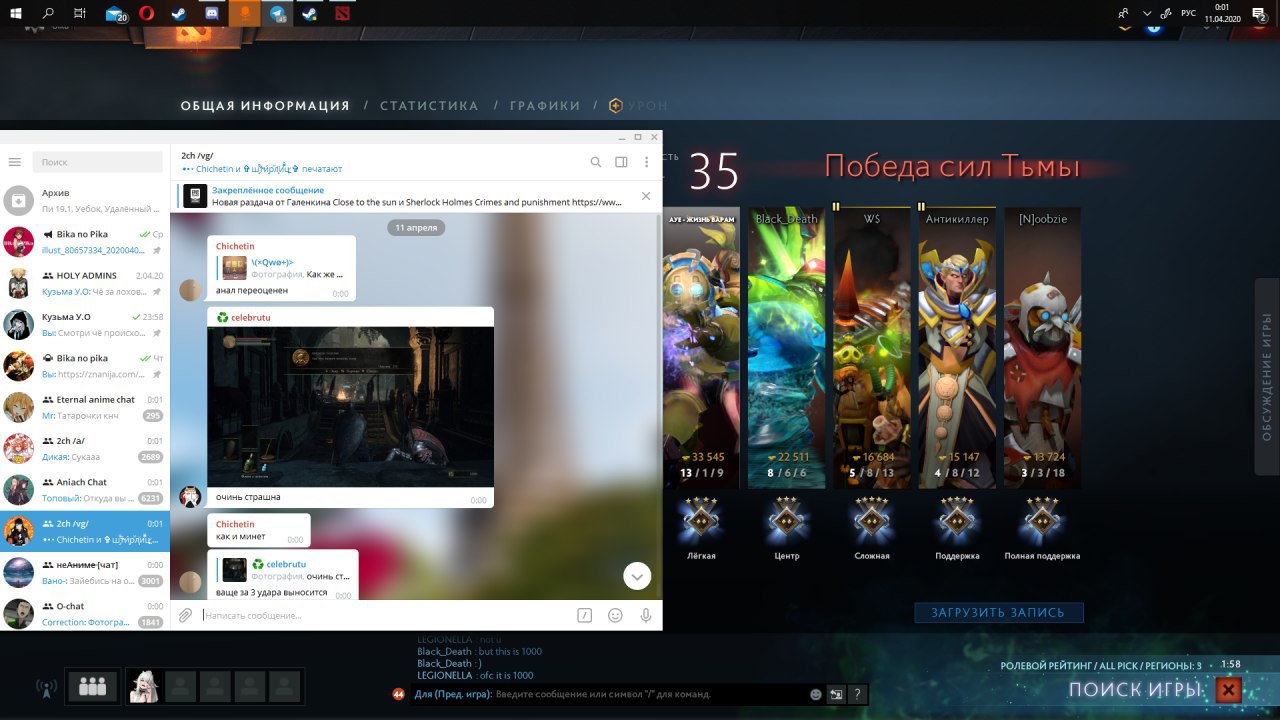The width and height of the screenshot is (1280, 720).
Task: Toggle Dota voice broadcast icon
Action: coord(45,688)
